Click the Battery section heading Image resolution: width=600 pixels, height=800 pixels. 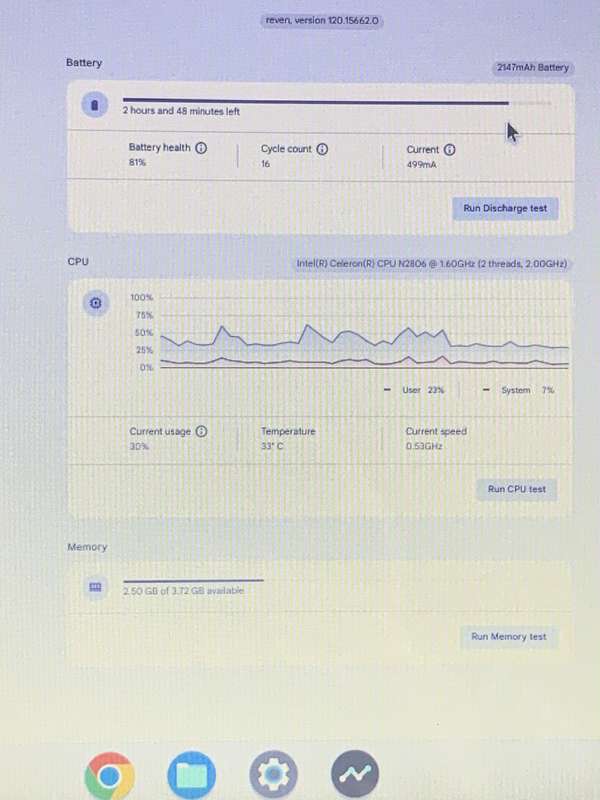coord(84,63)
